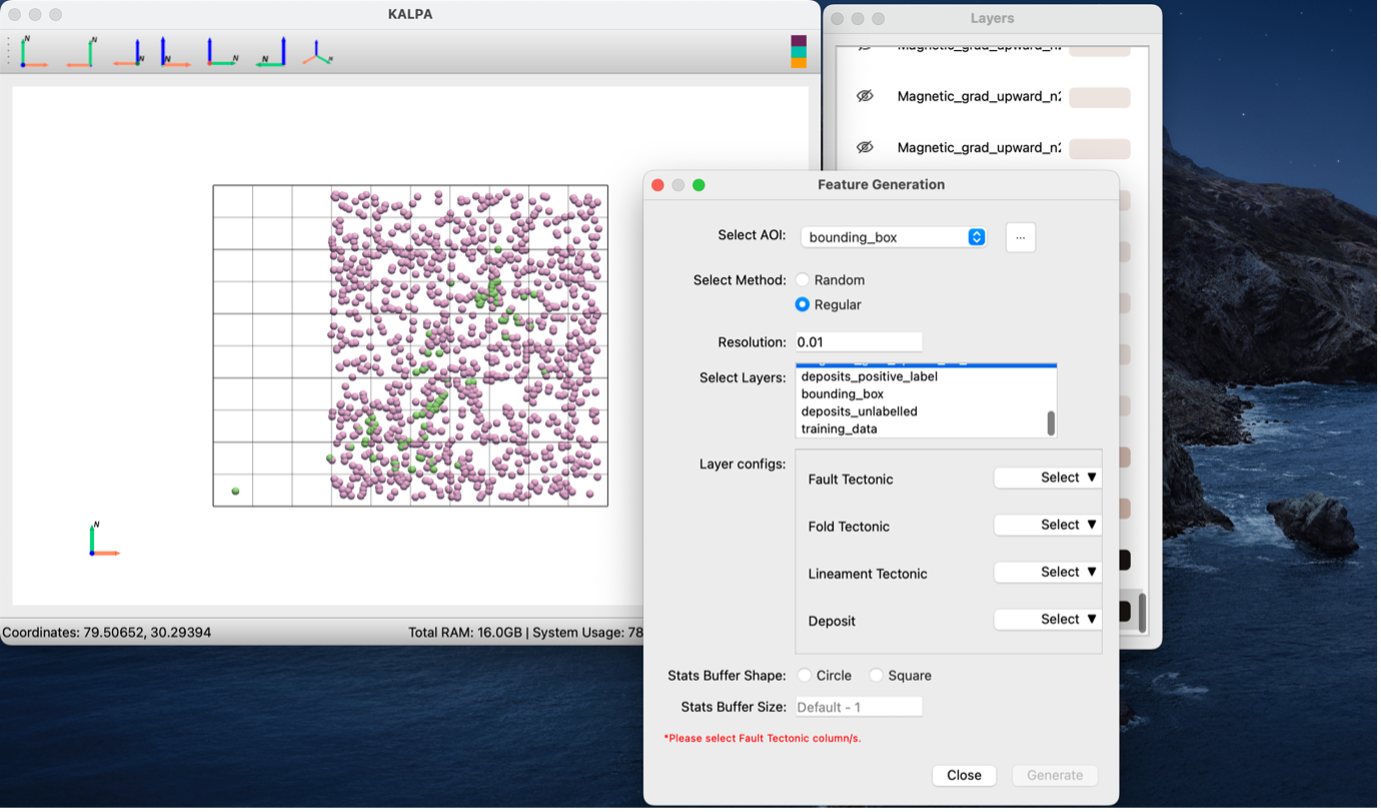Click the Total RAM status bar text
The width and height of the screenshot is (1381, 812).
tap(525, 633)
